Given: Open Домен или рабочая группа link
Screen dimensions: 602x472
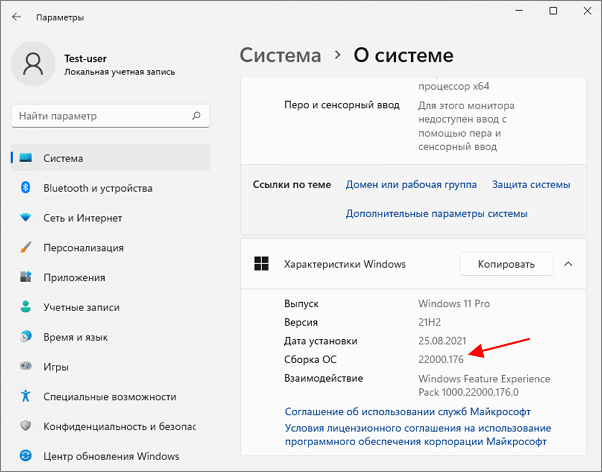Looking at the screenshot, I should 411,185.
